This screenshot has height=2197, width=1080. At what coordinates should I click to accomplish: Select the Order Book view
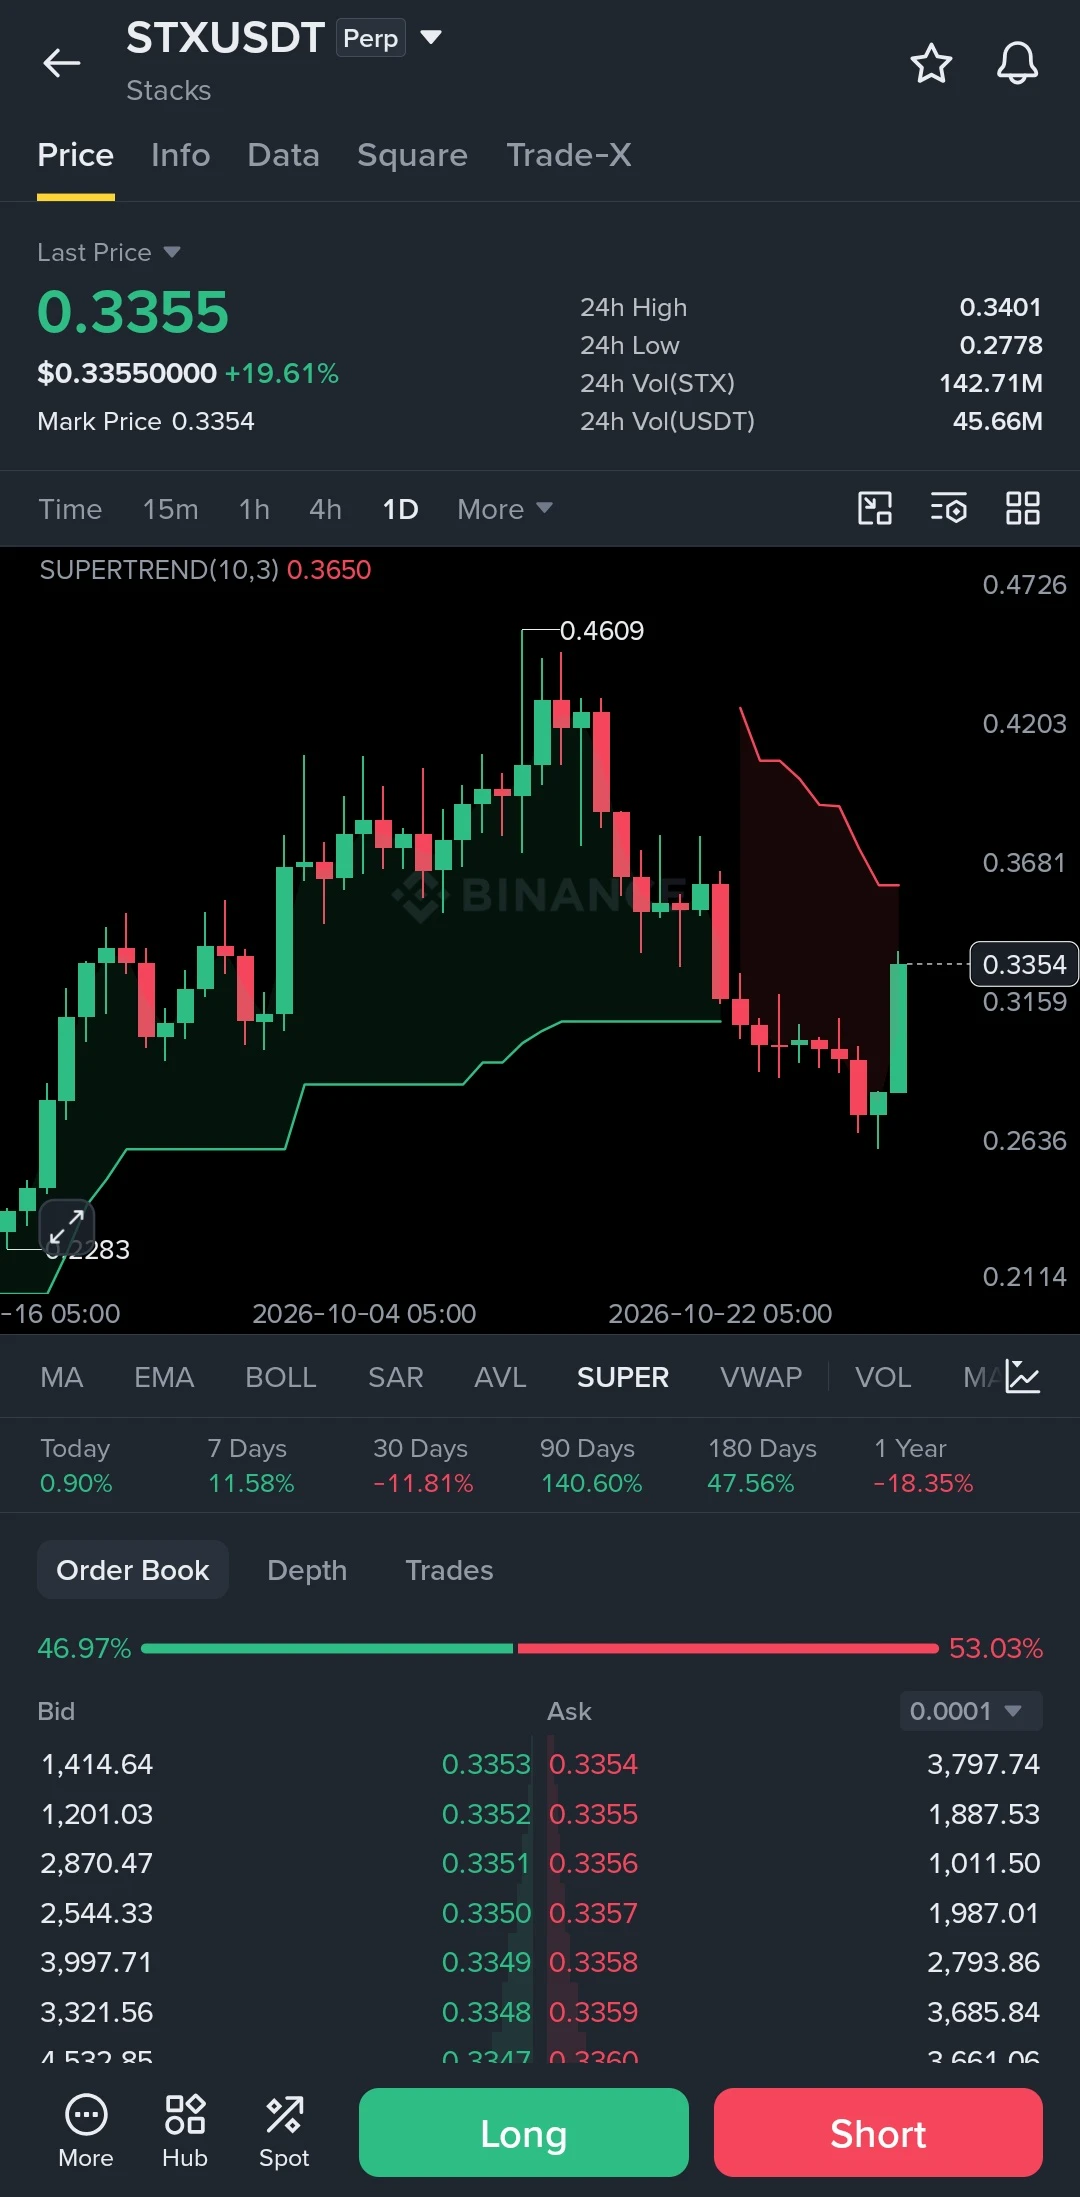[x=133, y=1570]
